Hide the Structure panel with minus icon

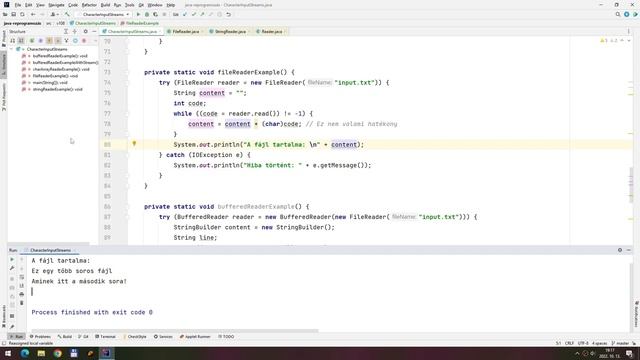[94, 31]
